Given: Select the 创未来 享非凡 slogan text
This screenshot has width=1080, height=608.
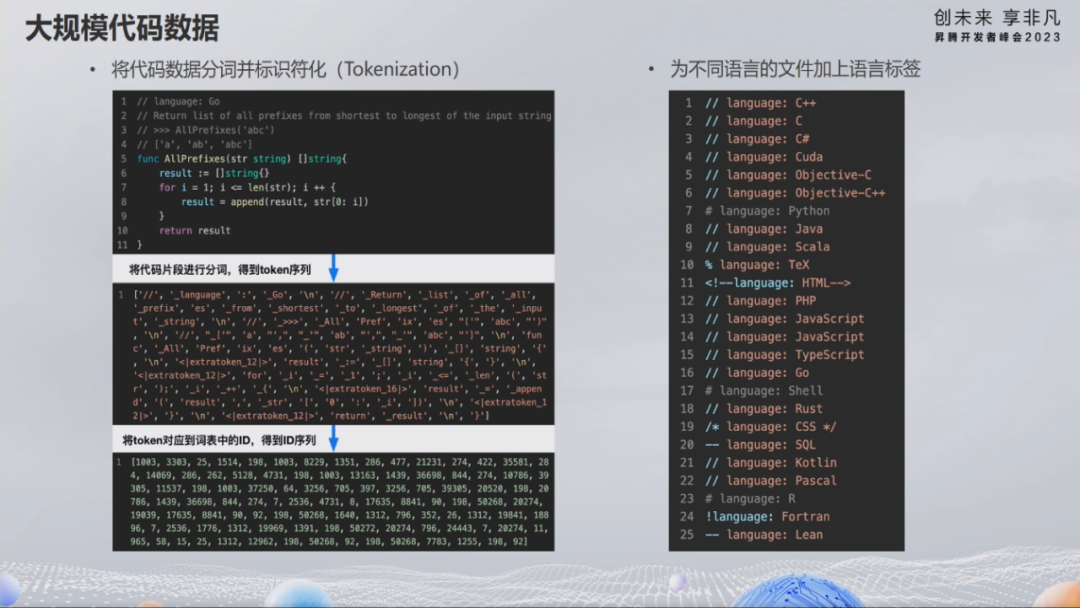Looking at the screenshot, I should (997, 17).
